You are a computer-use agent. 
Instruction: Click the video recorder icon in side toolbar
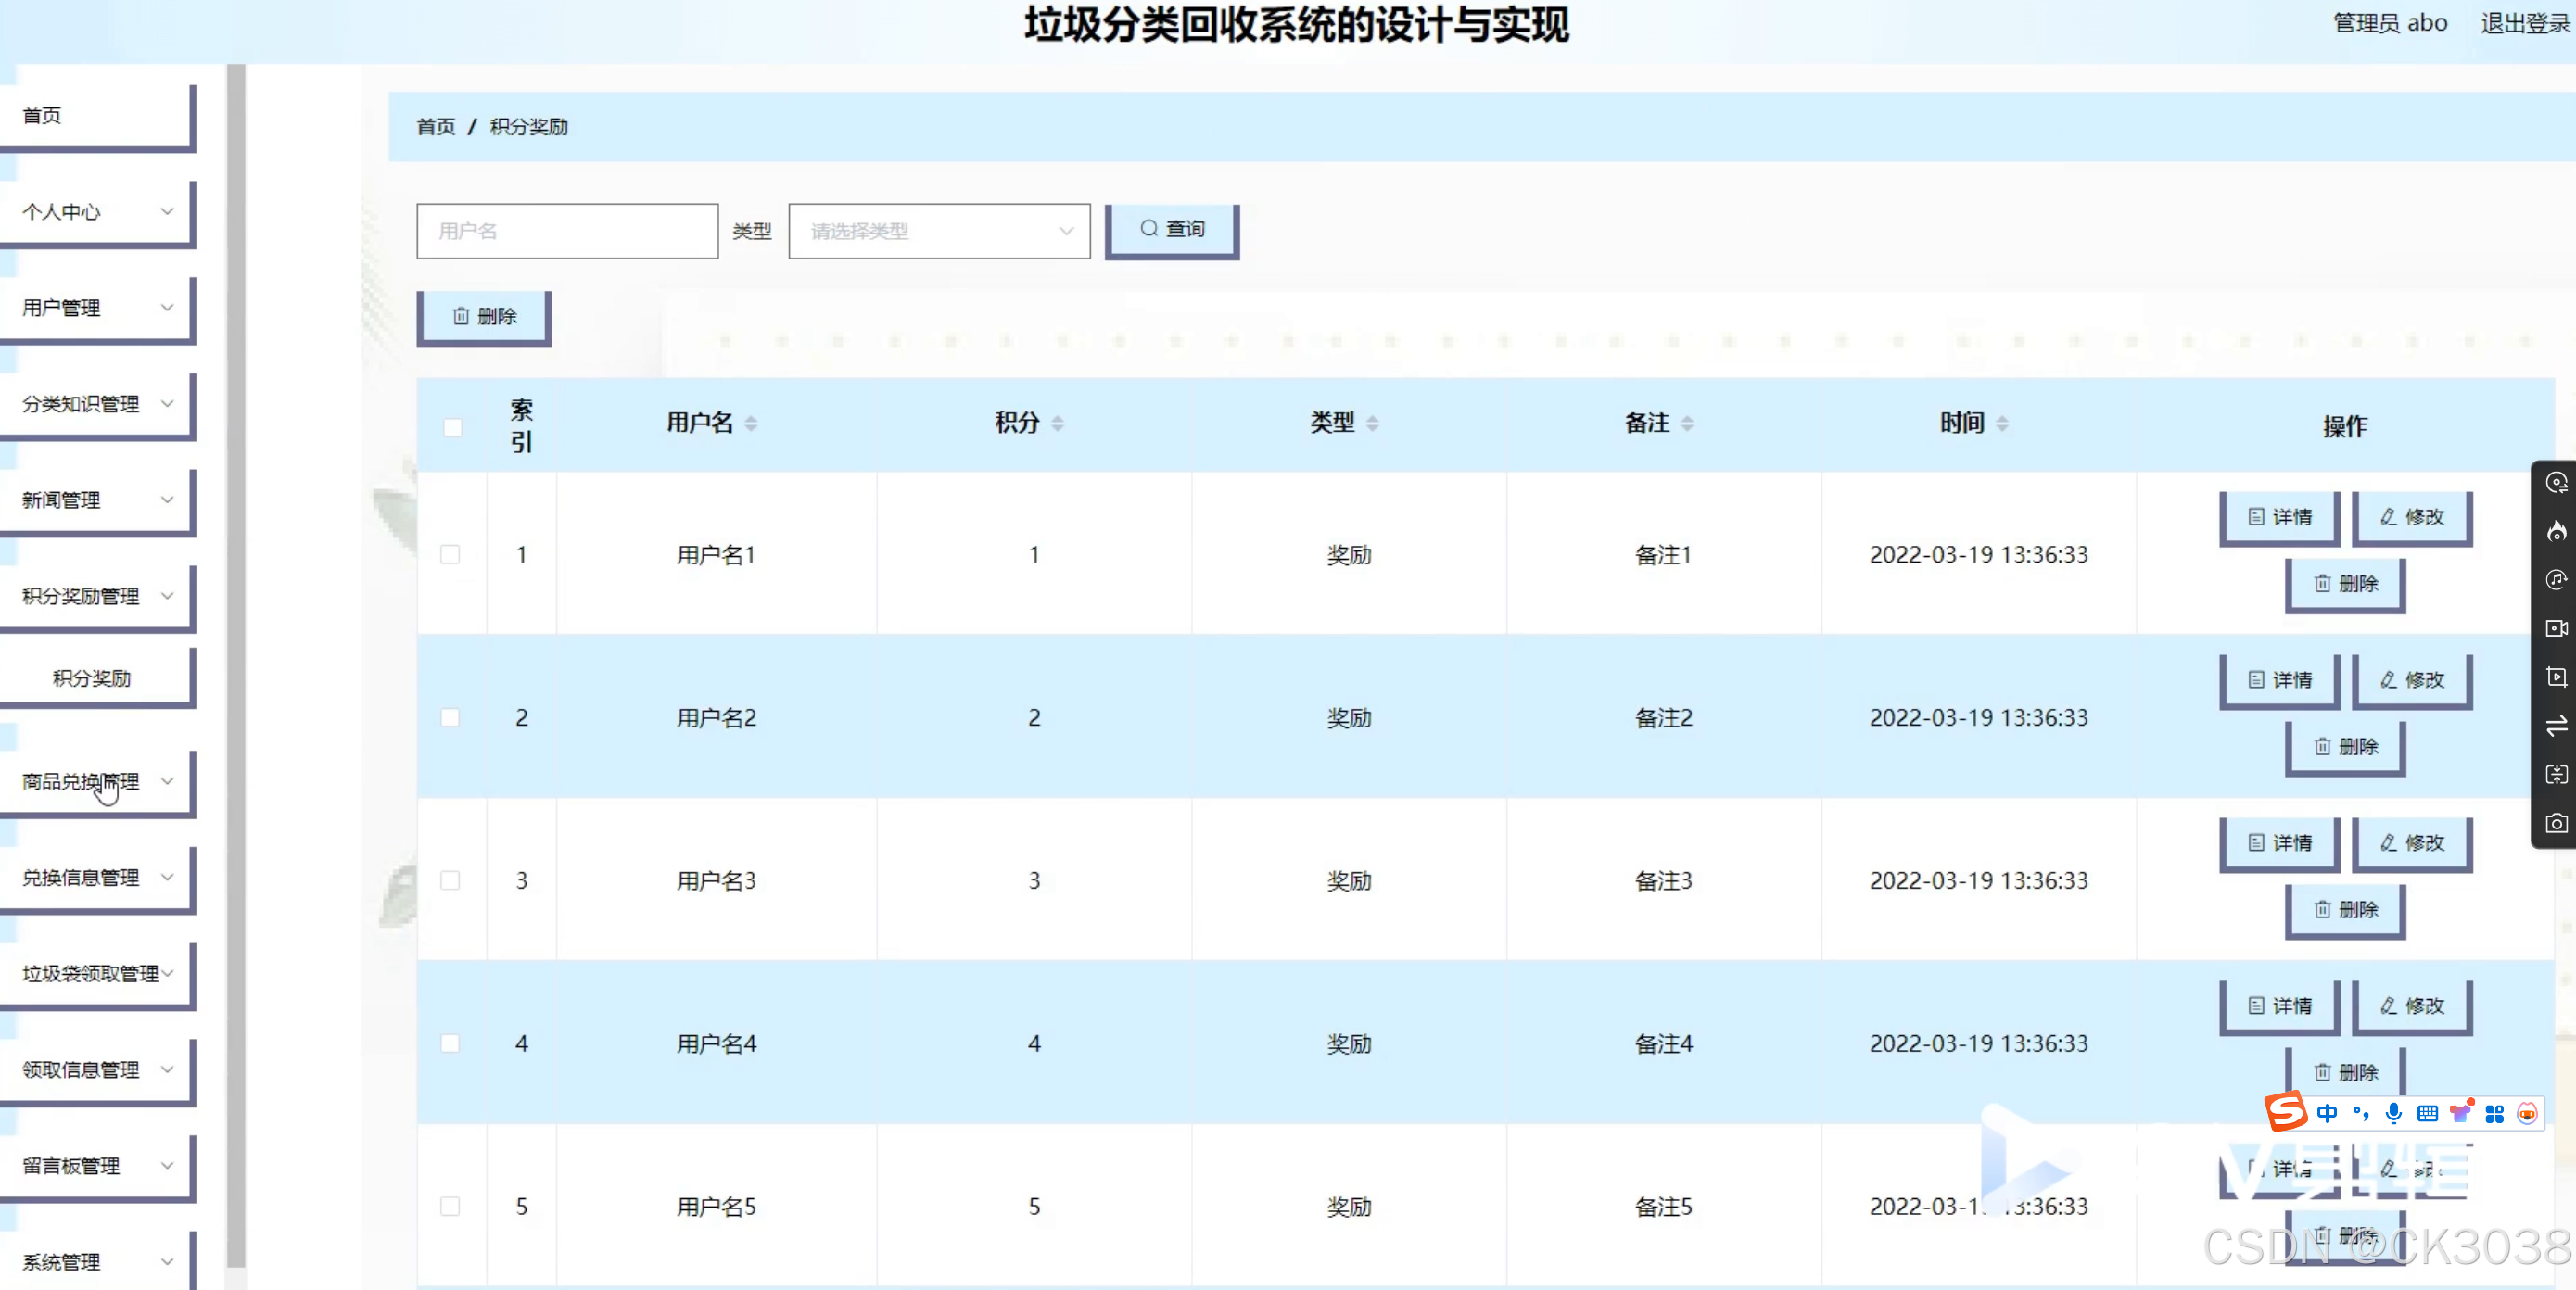click(2556, 628)
